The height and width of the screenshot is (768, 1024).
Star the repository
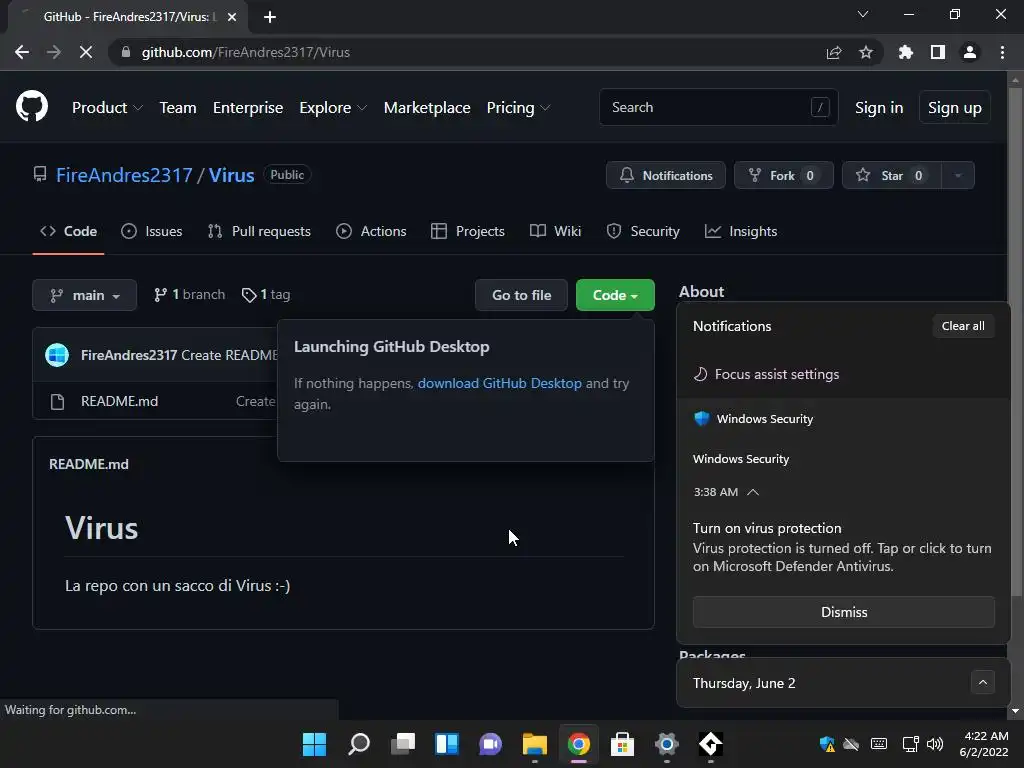point(892,175)
